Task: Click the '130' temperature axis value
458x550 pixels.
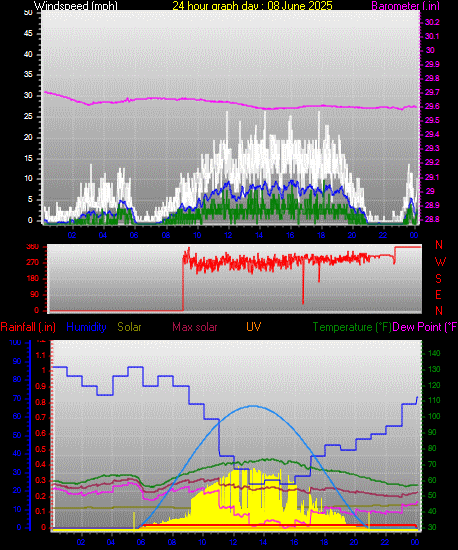Action: coord(434,370)
